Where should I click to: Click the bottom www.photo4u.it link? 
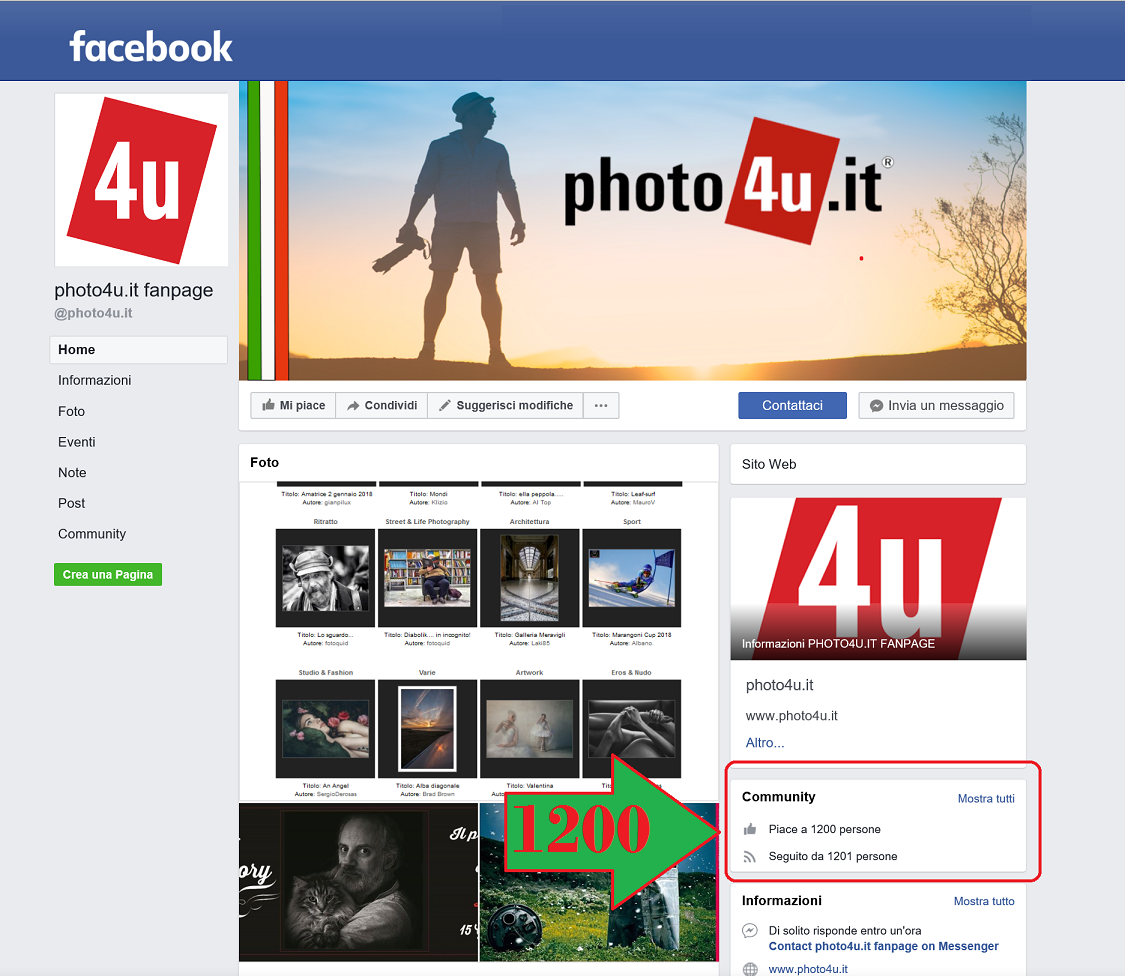click(808, 969)
